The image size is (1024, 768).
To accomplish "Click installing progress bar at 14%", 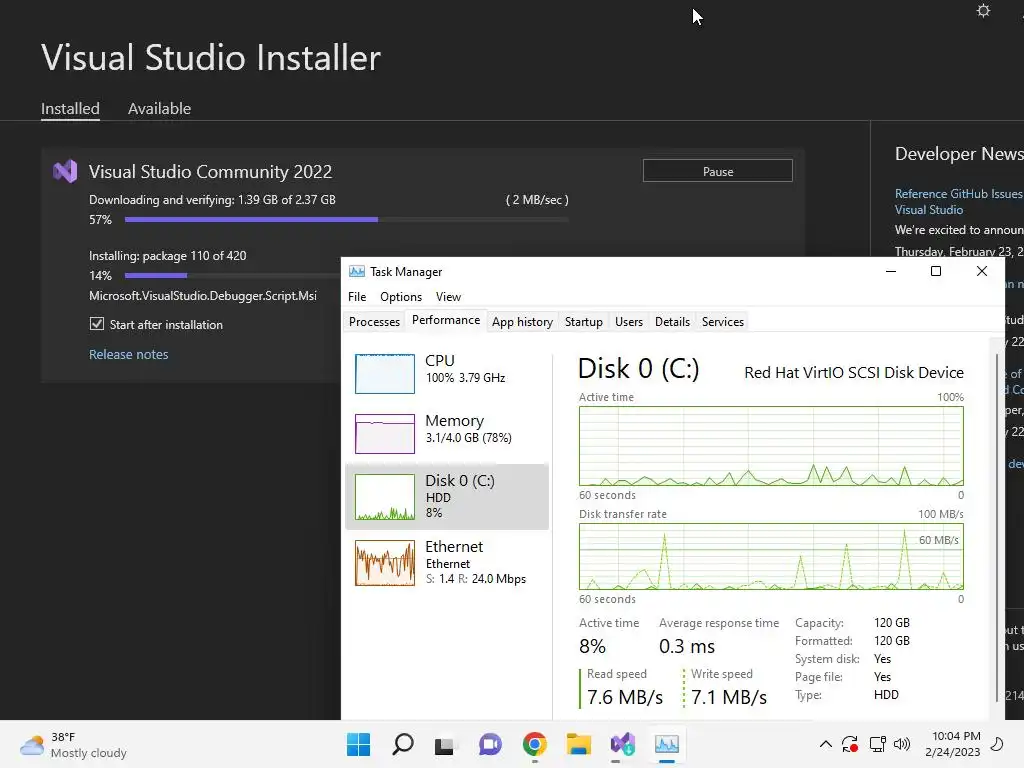I will [x=232, y=276].
